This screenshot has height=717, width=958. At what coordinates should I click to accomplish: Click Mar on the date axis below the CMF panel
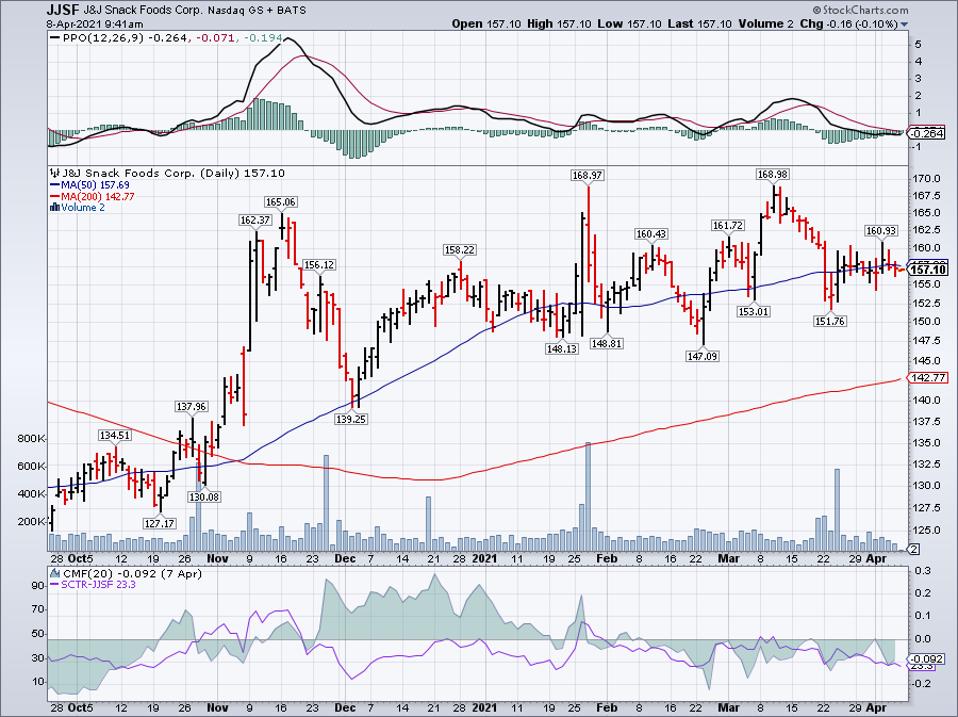click(x=728, y=708)
